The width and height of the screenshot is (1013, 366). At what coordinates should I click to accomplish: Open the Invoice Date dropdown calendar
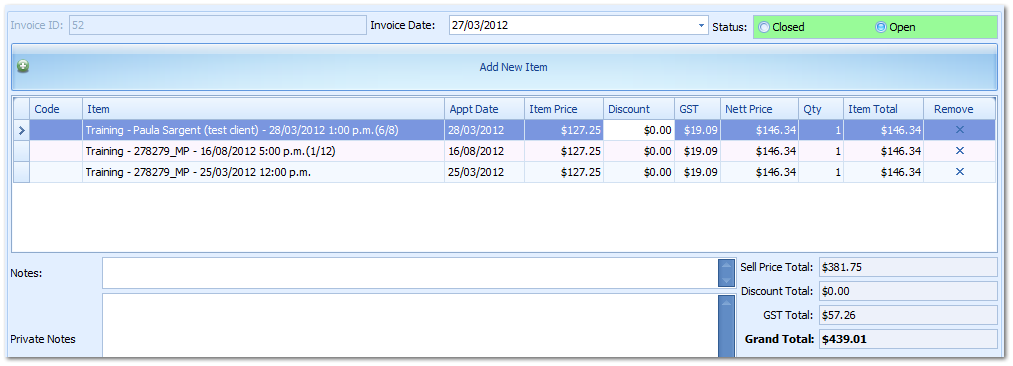click(702, 26)
